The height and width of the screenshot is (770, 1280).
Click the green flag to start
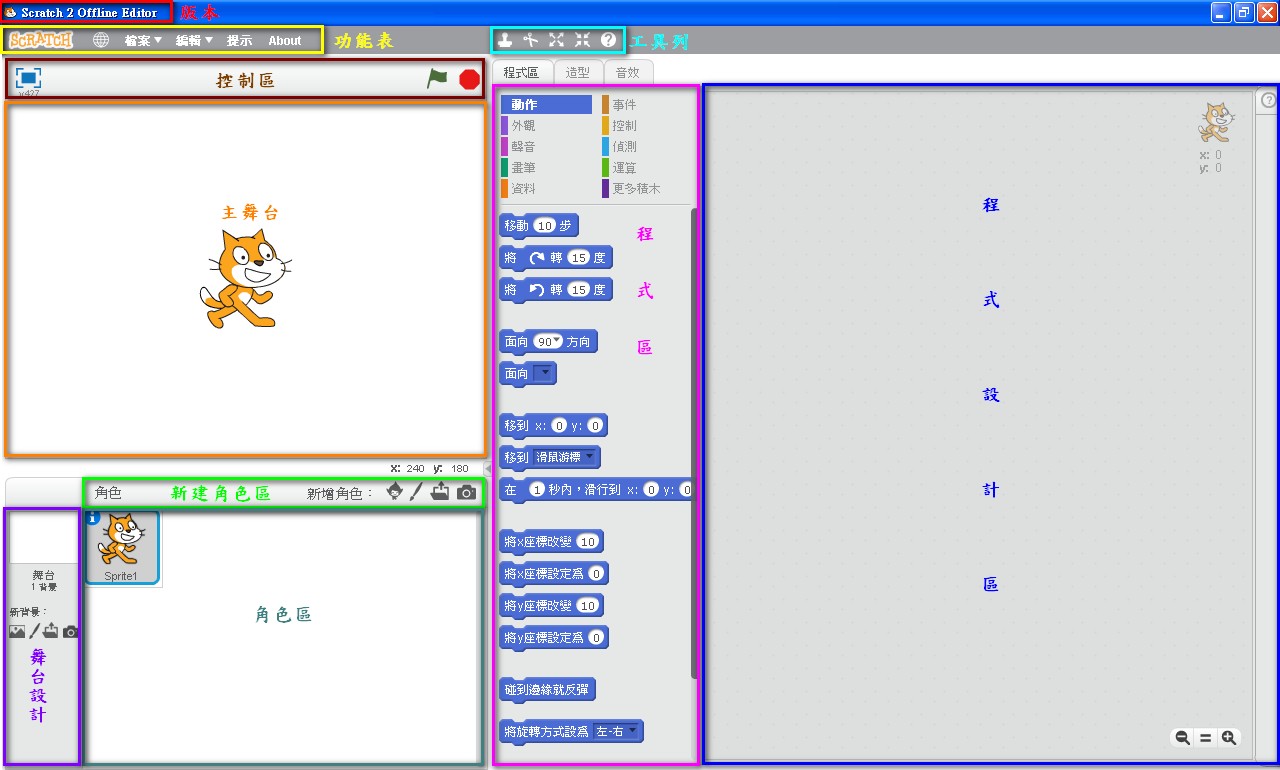click(x=437, y=78)
